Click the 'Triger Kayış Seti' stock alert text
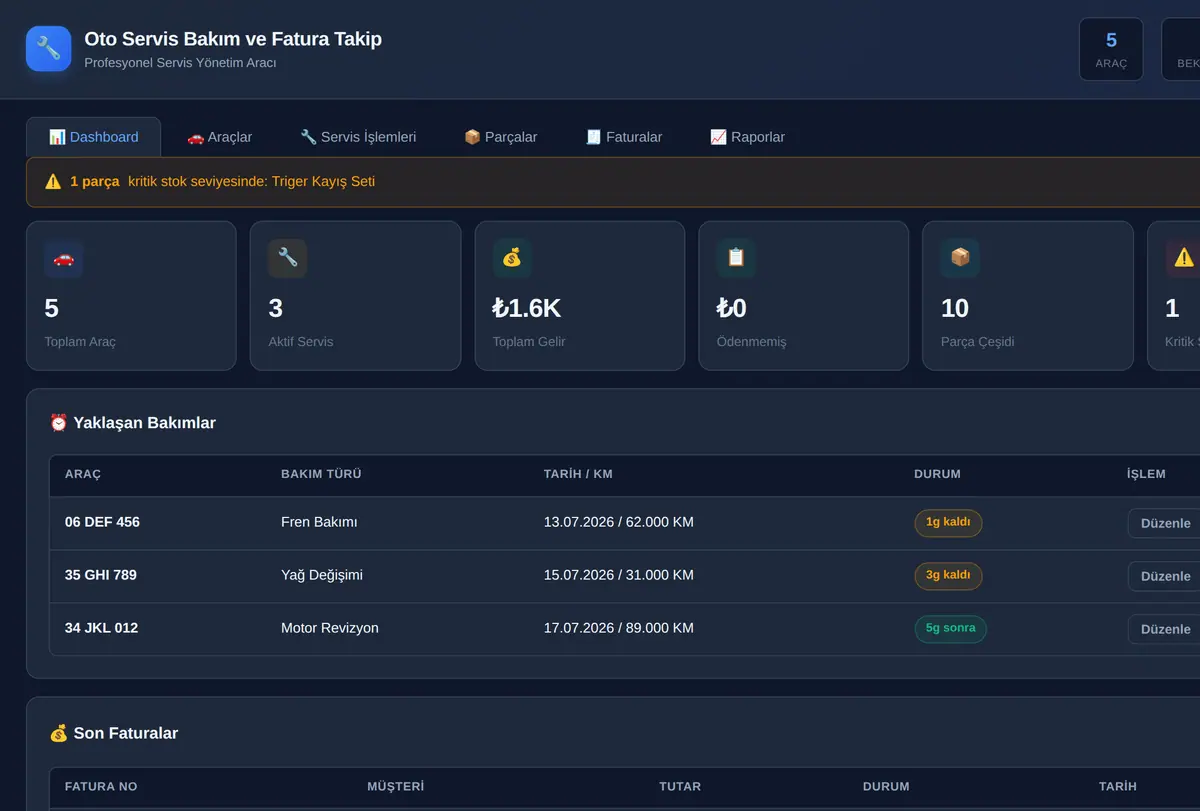This screenshot has width=1200, height=811. [324, 182]
